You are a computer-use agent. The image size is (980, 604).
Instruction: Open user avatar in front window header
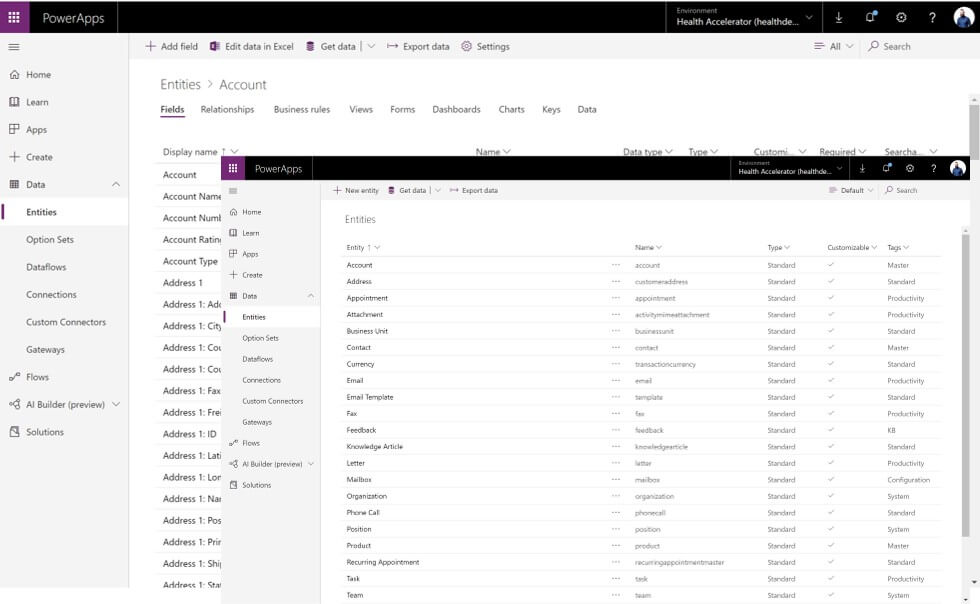tap(958, 168)
